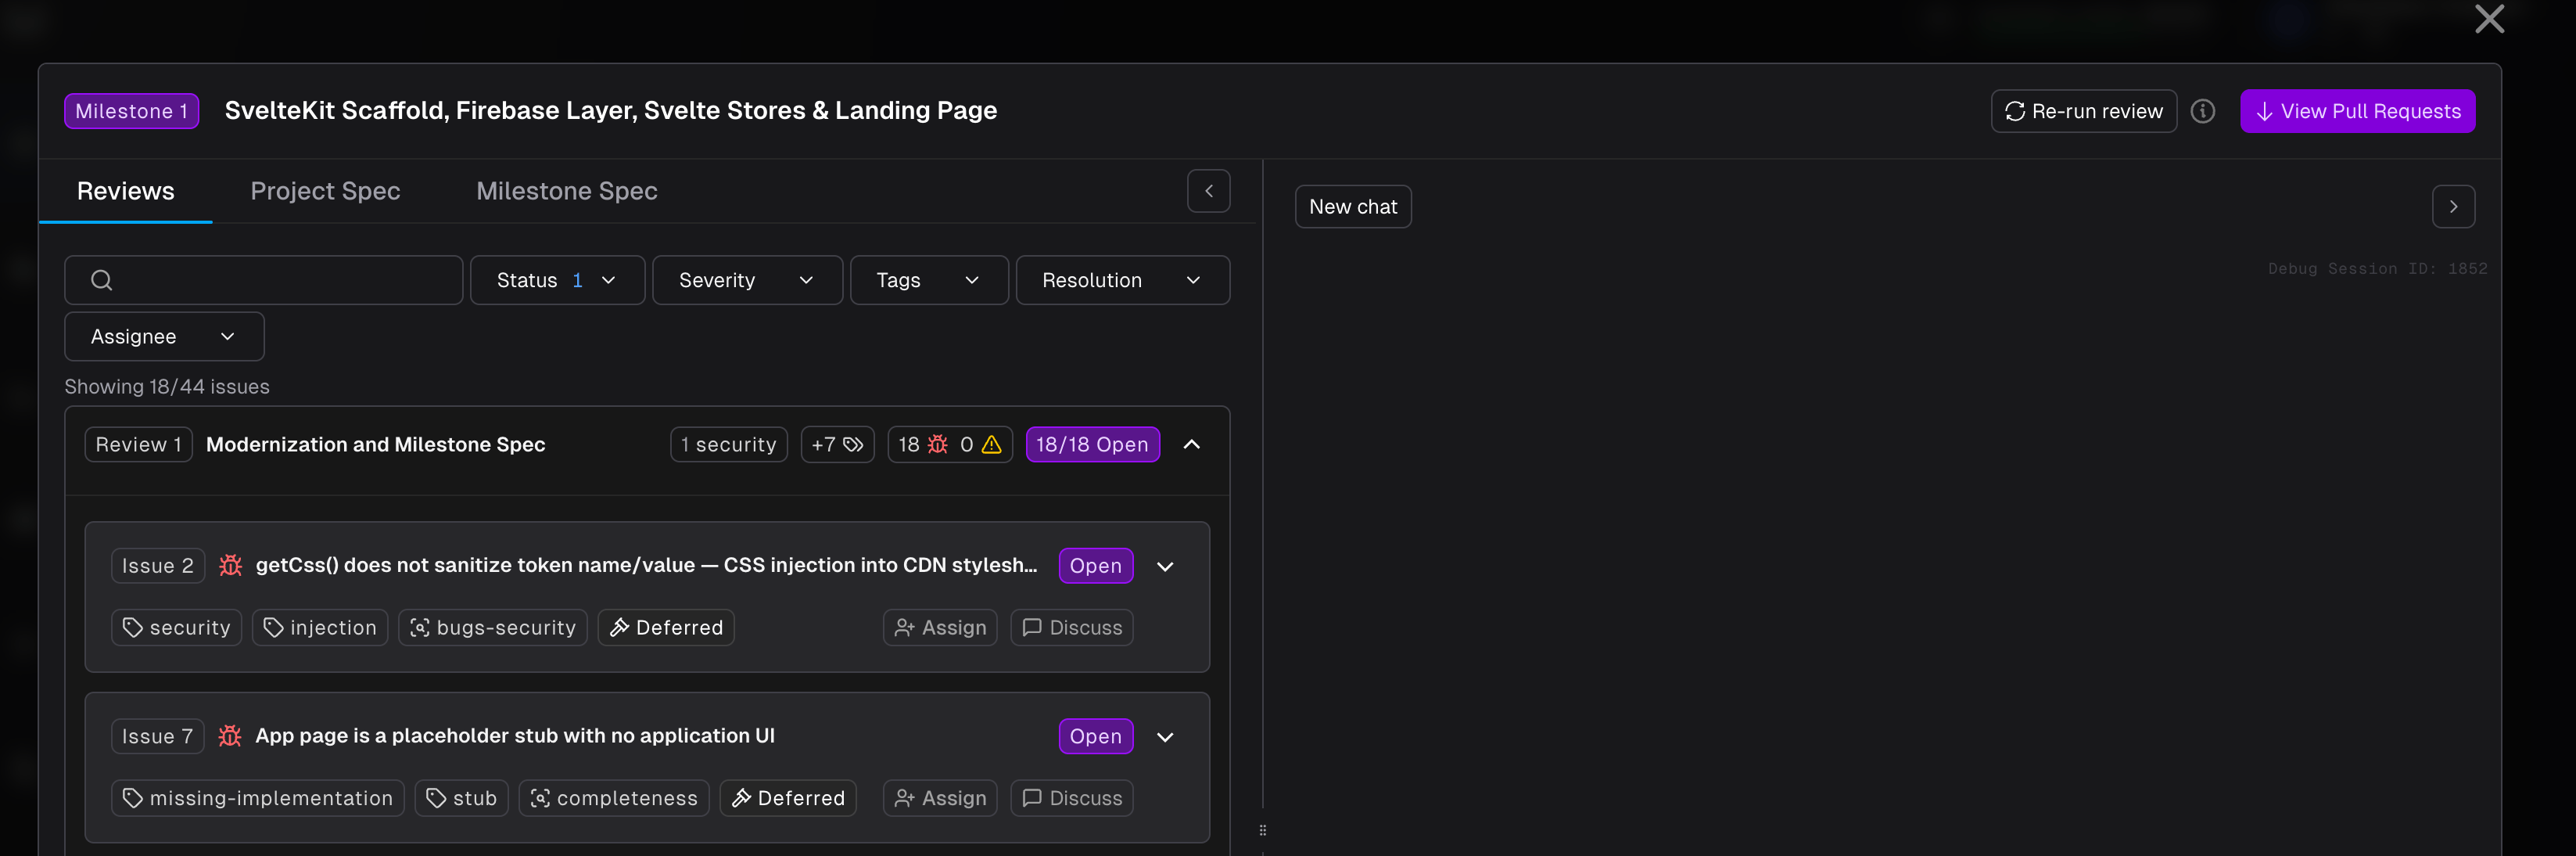Click the issue search input field

264,280
